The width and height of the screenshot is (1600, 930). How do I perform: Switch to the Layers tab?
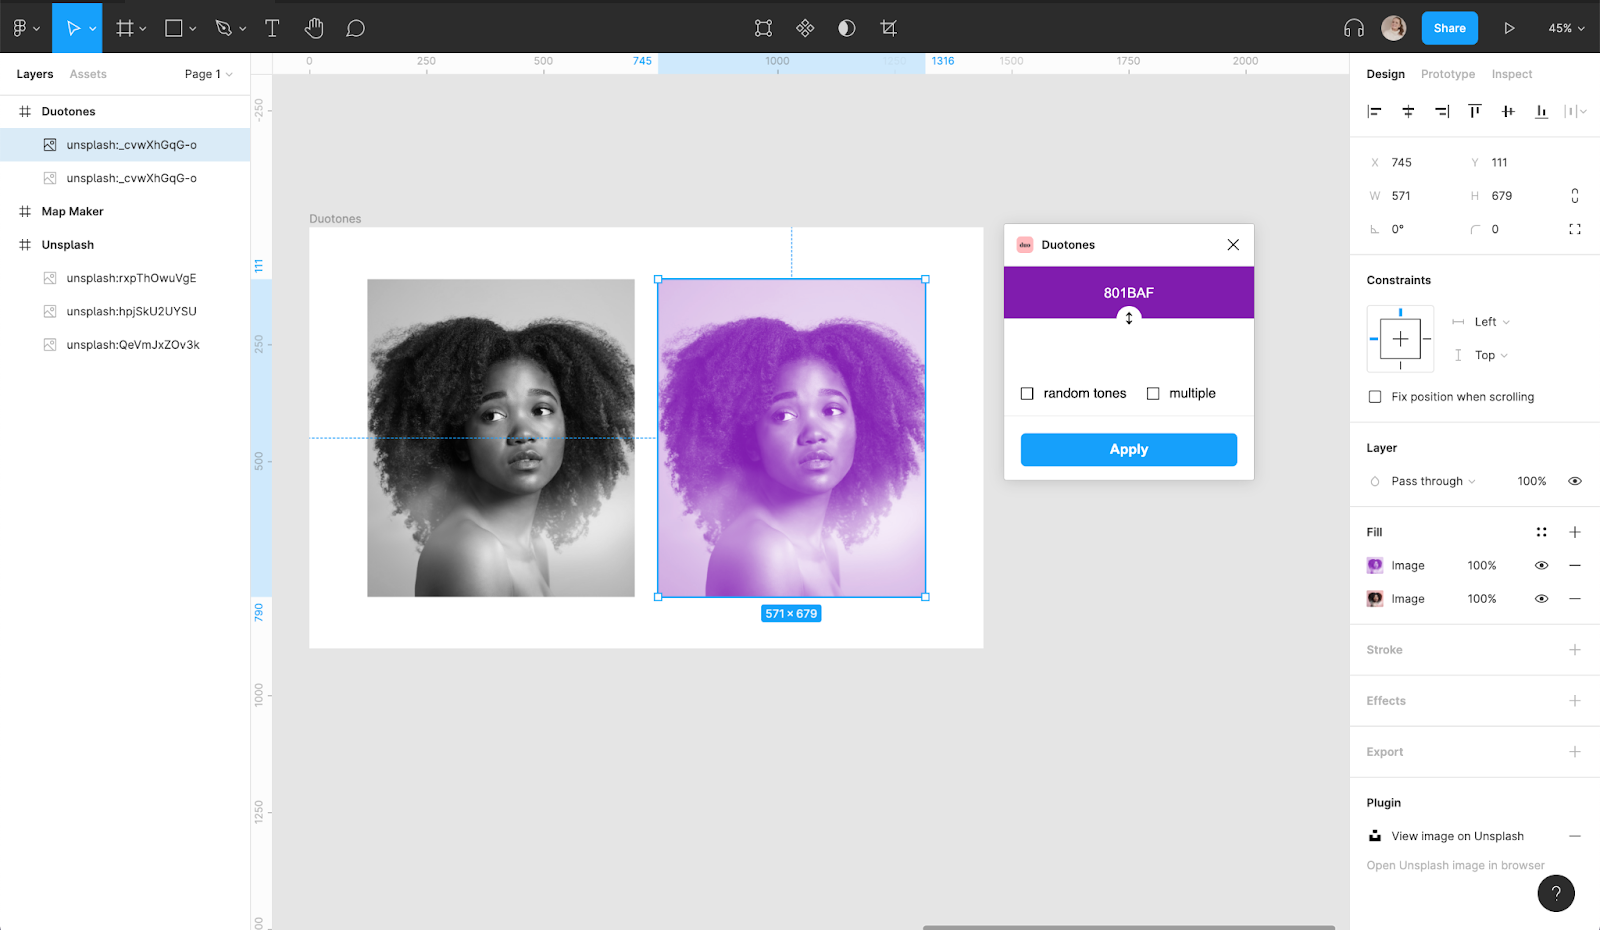[x=35, y=74]
